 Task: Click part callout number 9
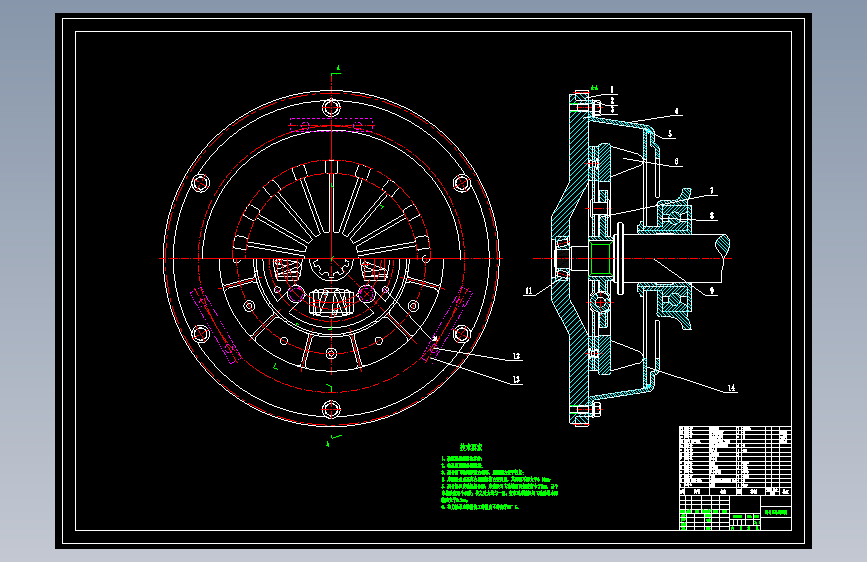coord(712,290)
